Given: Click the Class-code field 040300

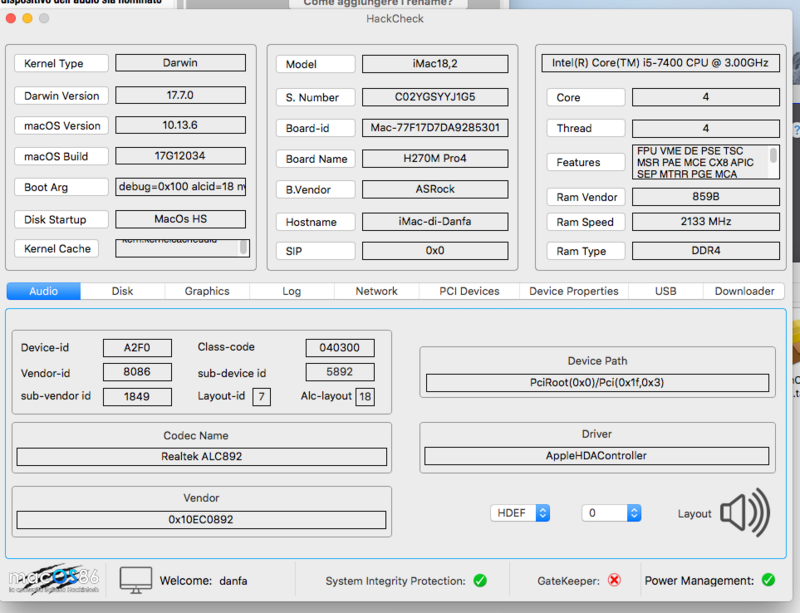Looking at the screenshot, I should pos(340,348).
